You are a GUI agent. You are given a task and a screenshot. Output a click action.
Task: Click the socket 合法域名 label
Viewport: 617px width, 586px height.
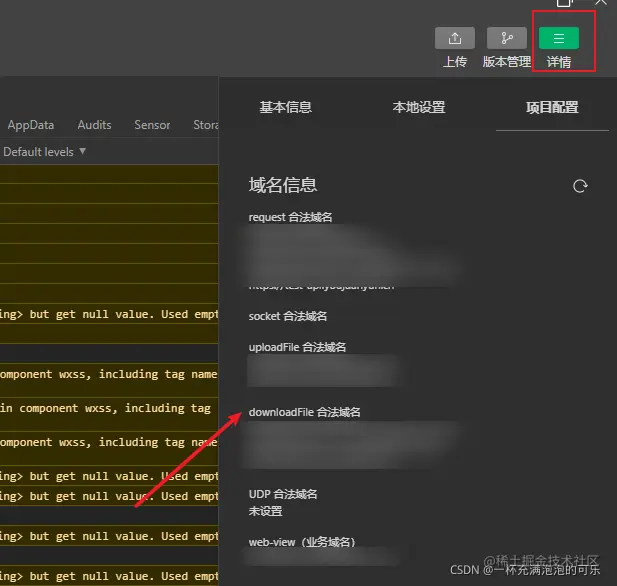(288, 316)
